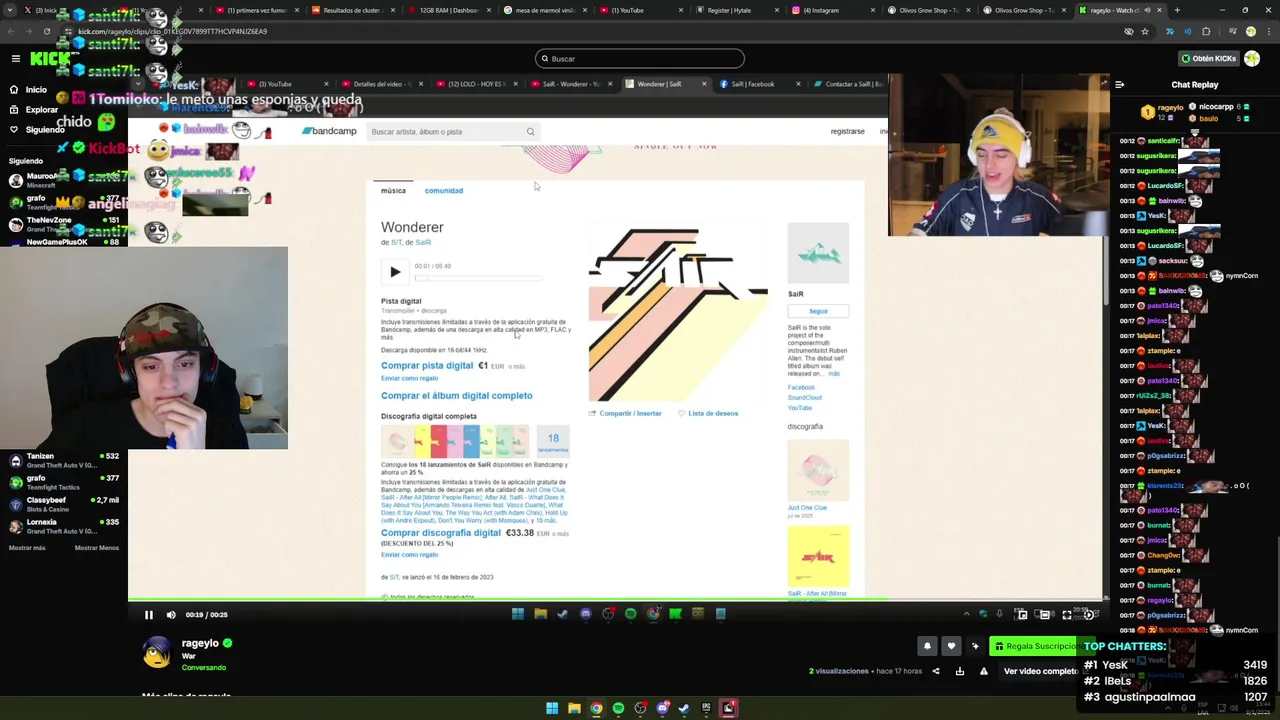The image size is (1280, 720).
Task: Mute the clip volume
Action: (171, 615)
